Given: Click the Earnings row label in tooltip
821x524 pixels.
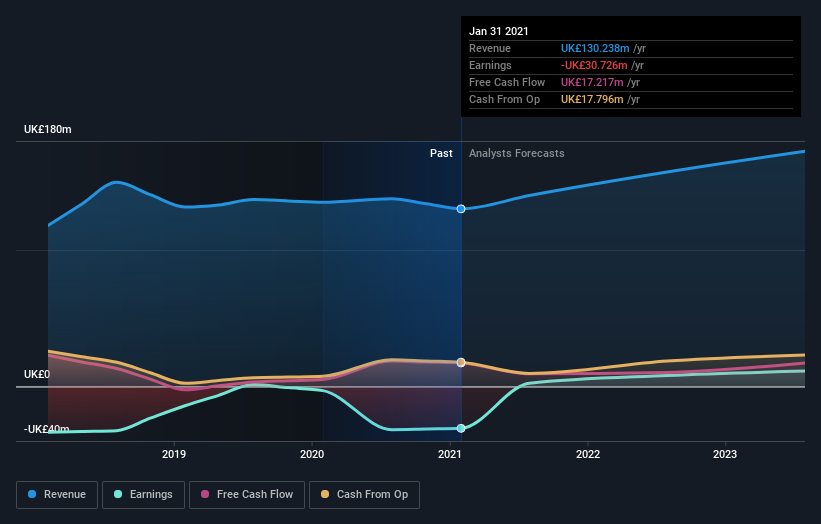Looking at the screenshot, I should [490, 65].
